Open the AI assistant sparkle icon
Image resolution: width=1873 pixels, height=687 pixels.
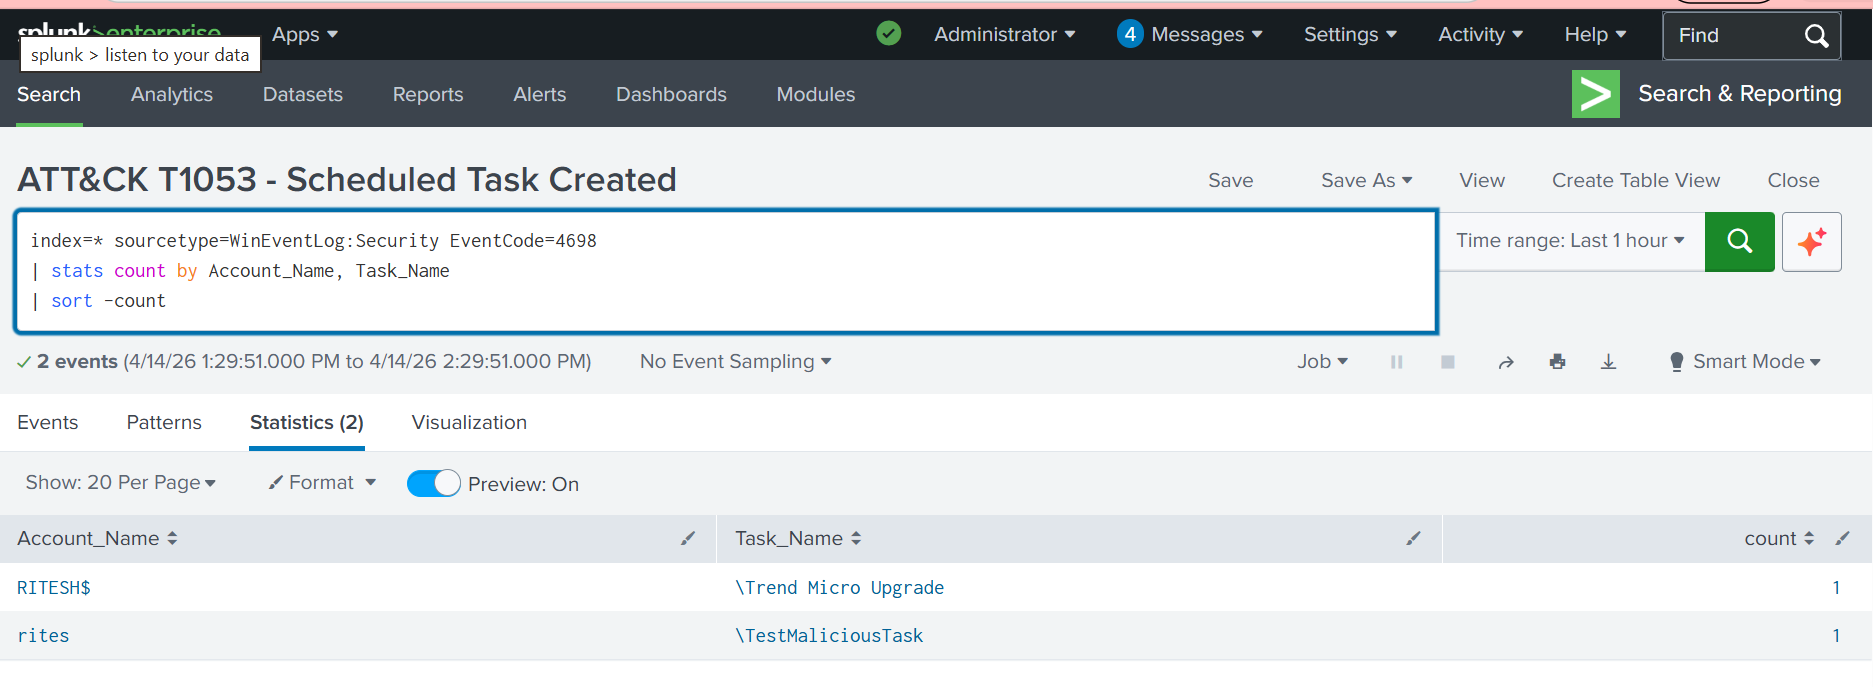click(x=1811, y=241)
